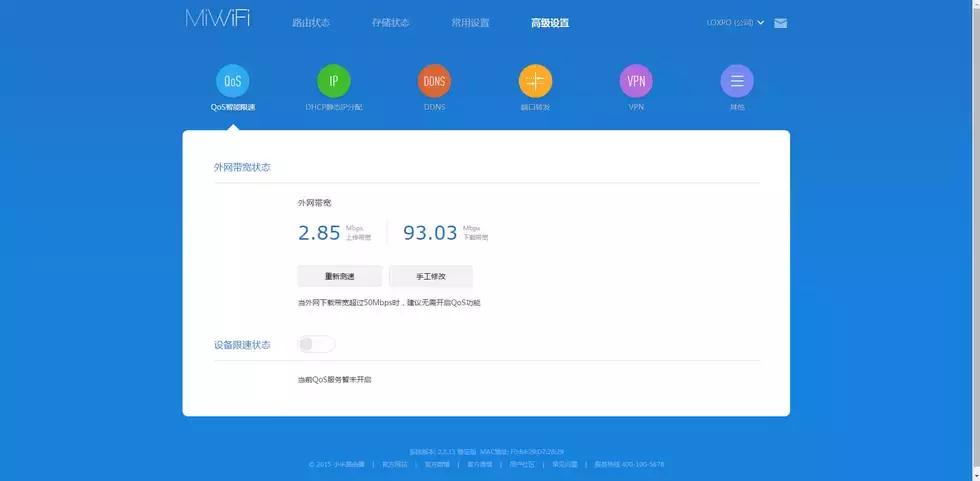Click the 当前QoS服务暂未开启 status text
The image size is (980, 481).
(x=334, y=380)
